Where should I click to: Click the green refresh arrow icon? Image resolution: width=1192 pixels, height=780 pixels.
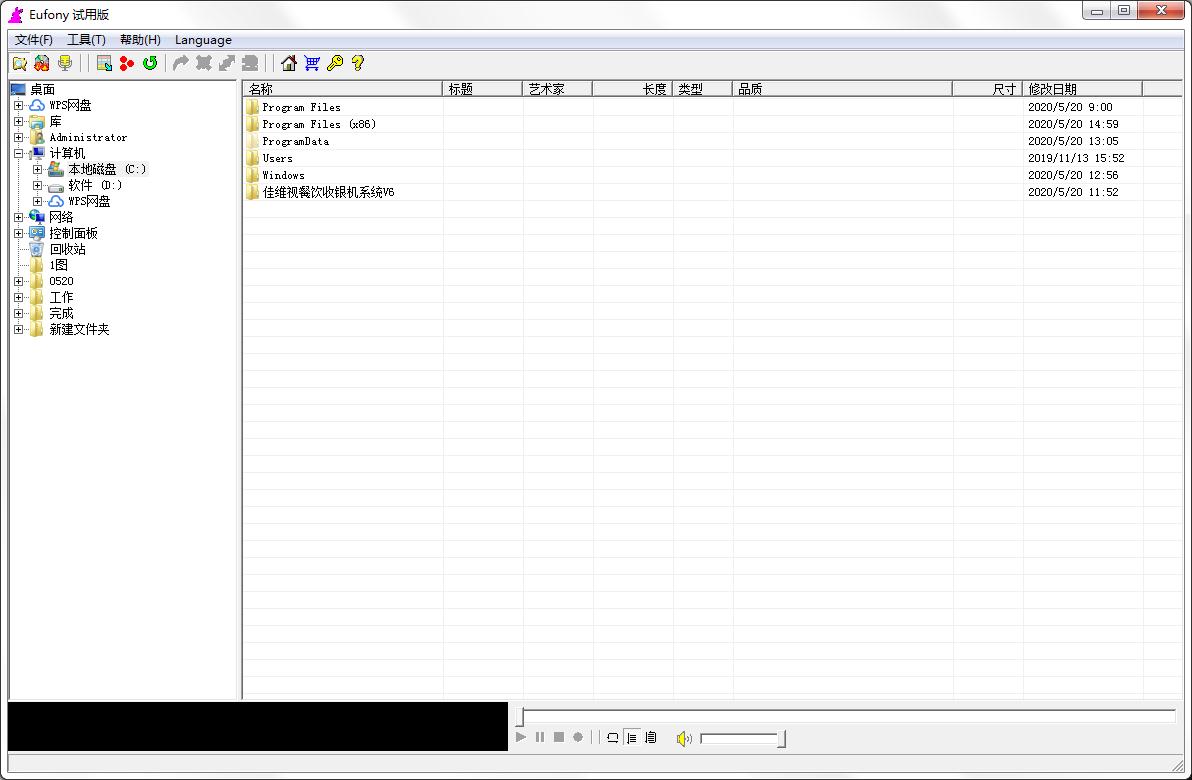150,63
